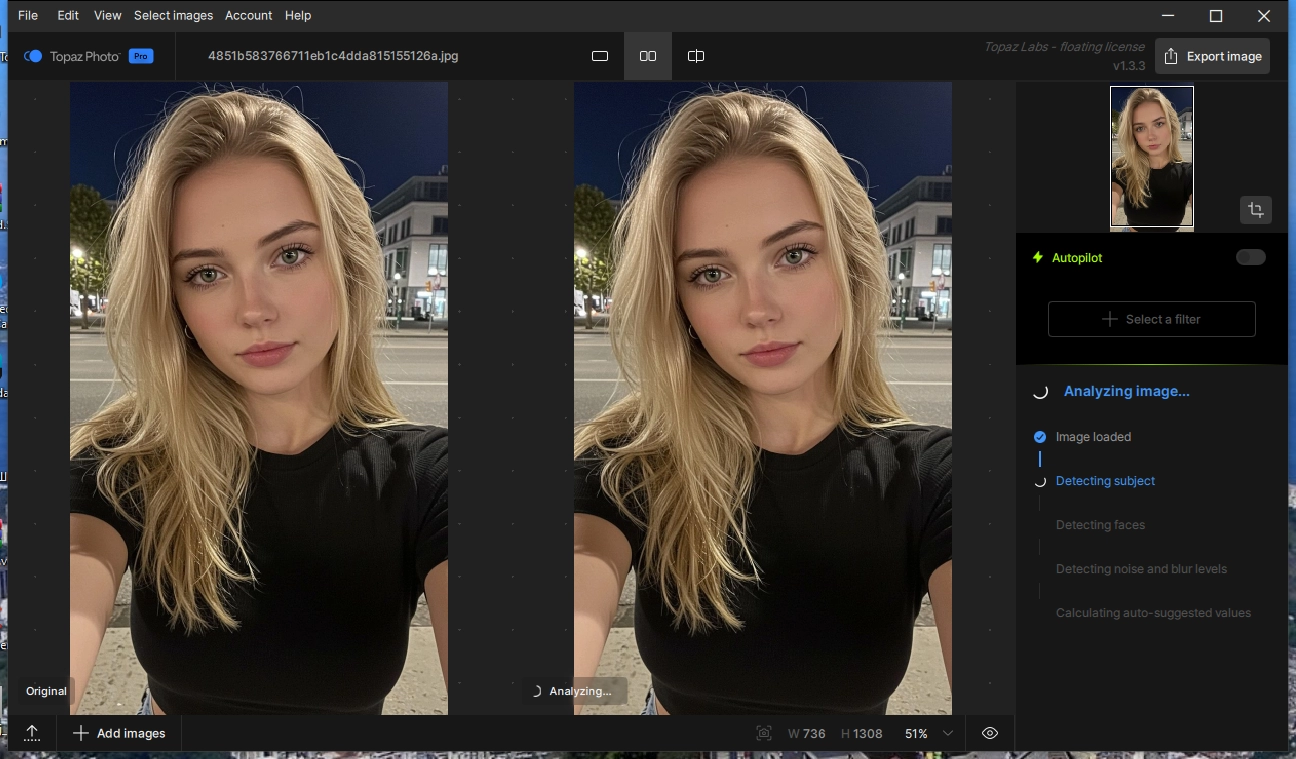Click the upload icon beside Add images
Viewport: 1296px width, 759px height.
(x=32, y=733)
